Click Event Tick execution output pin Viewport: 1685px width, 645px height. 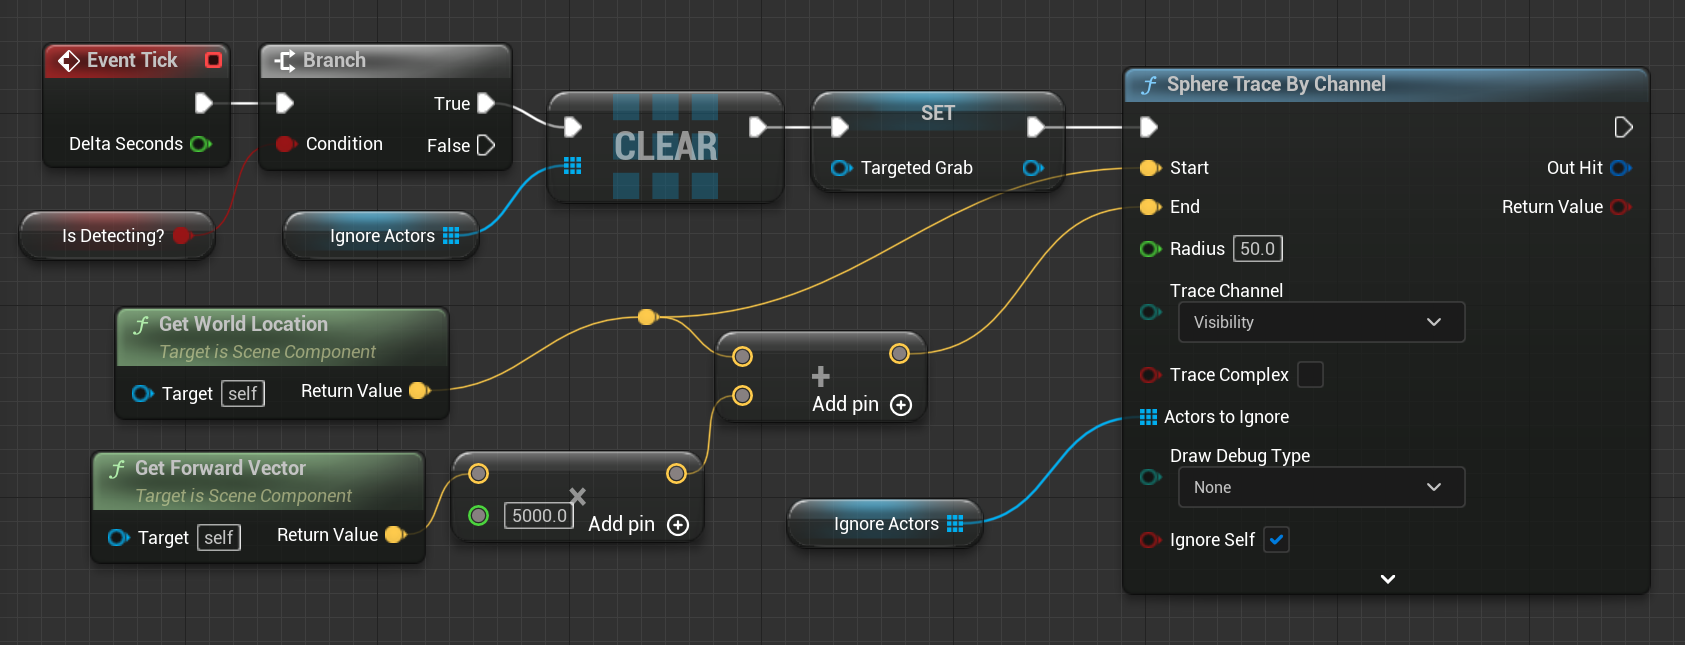point(203,103)
